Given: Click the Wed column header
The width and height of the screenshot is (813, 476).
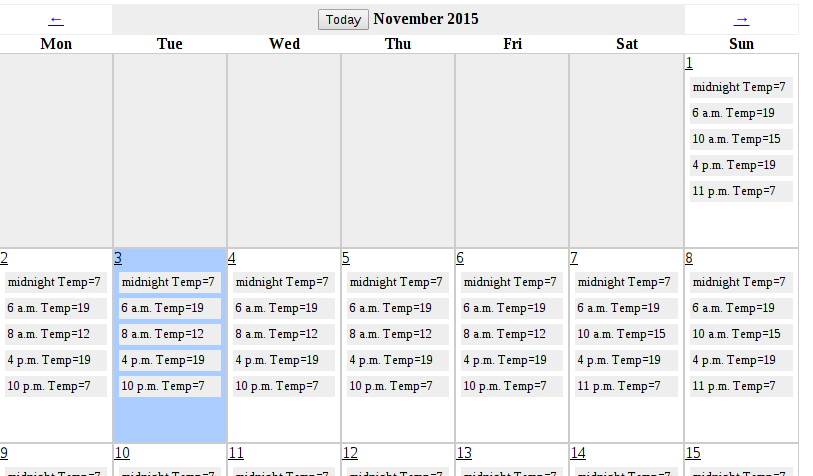Looking at the screenshot, I should tap(284, 44).
